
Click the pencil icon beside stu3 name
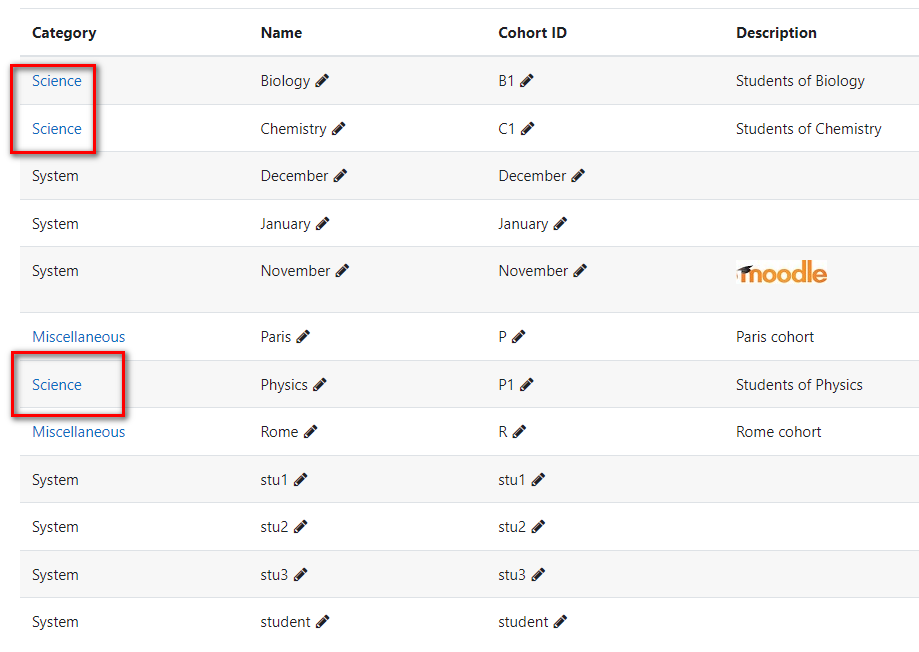tap(300, 575)
